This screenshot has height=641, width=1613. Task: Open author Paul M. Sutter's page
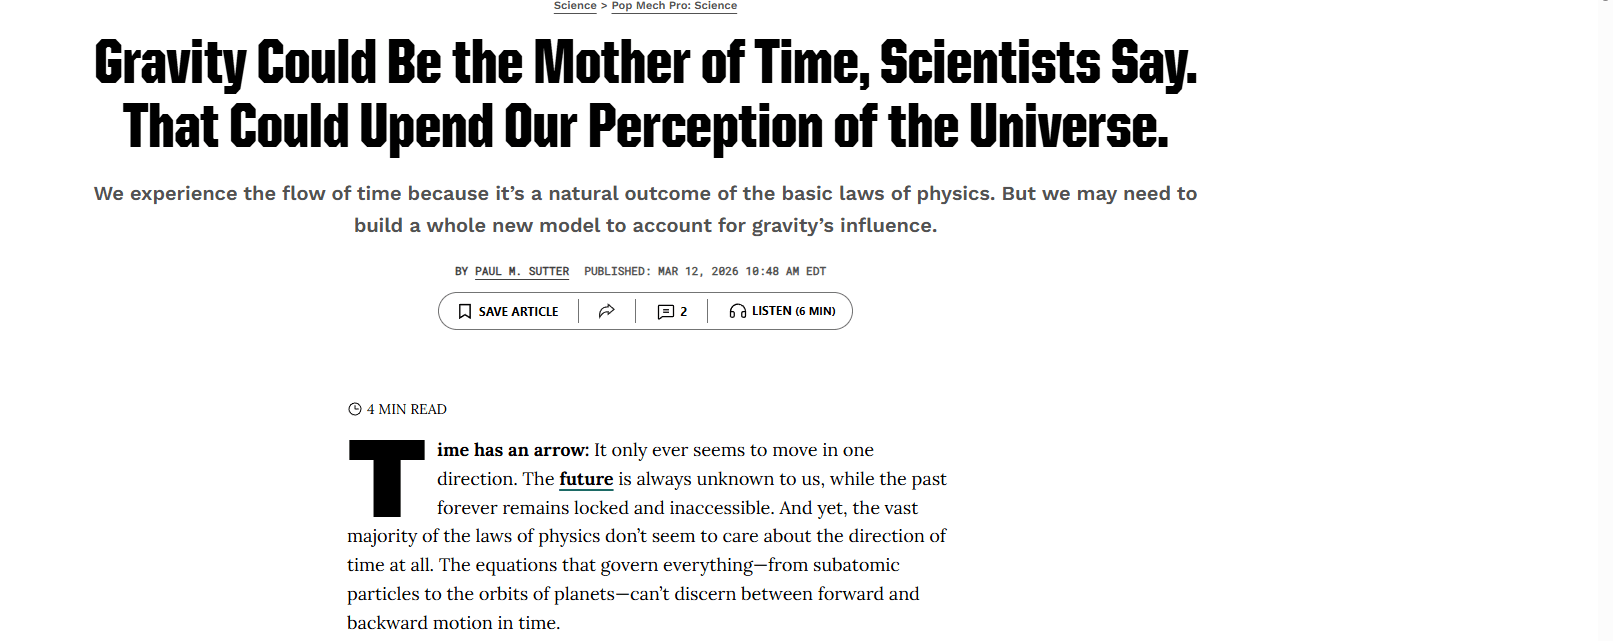tap(522, 271)
